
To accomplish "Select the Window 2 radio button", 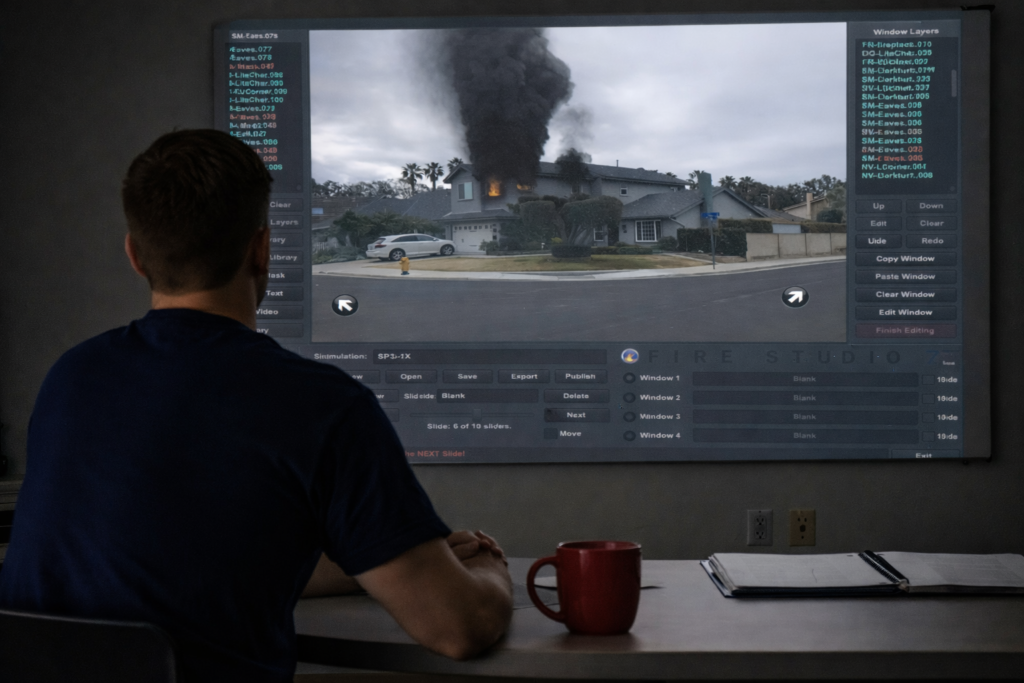I will pyautogui.click(x=629, y=398).
